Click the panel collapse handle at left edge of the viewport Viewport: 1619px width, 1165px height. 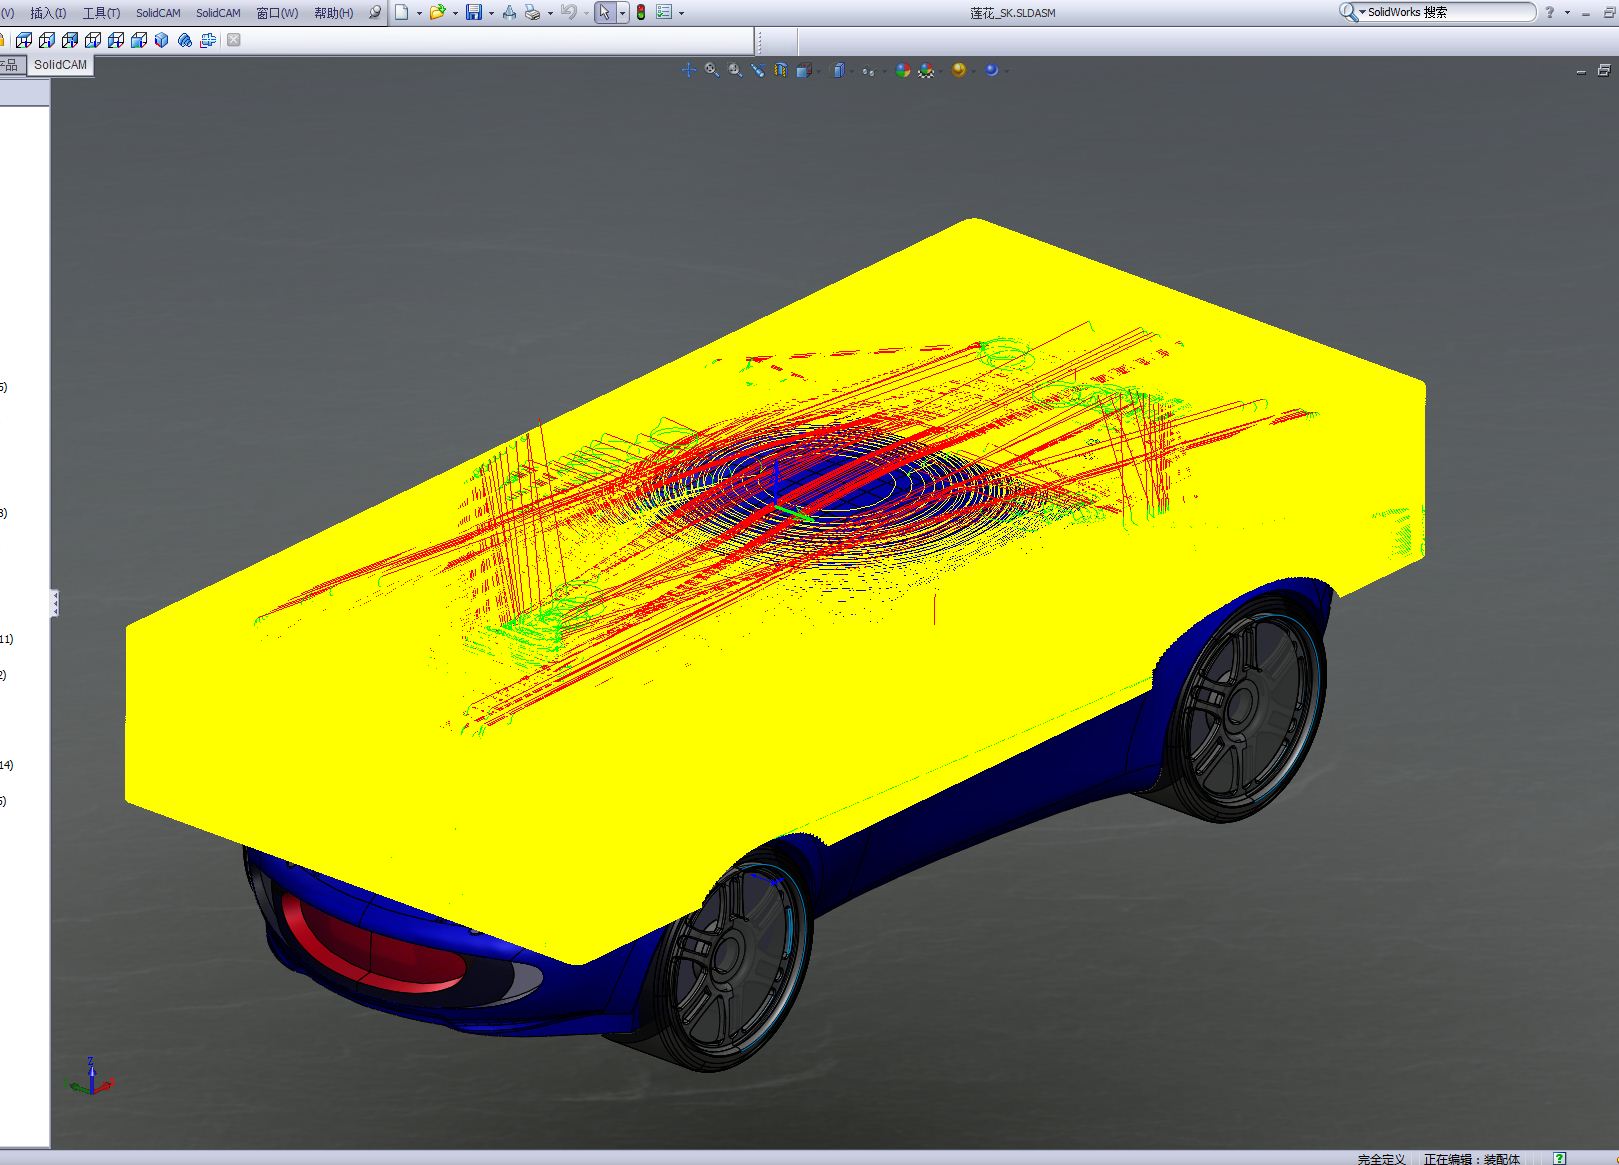pos(55,603)
